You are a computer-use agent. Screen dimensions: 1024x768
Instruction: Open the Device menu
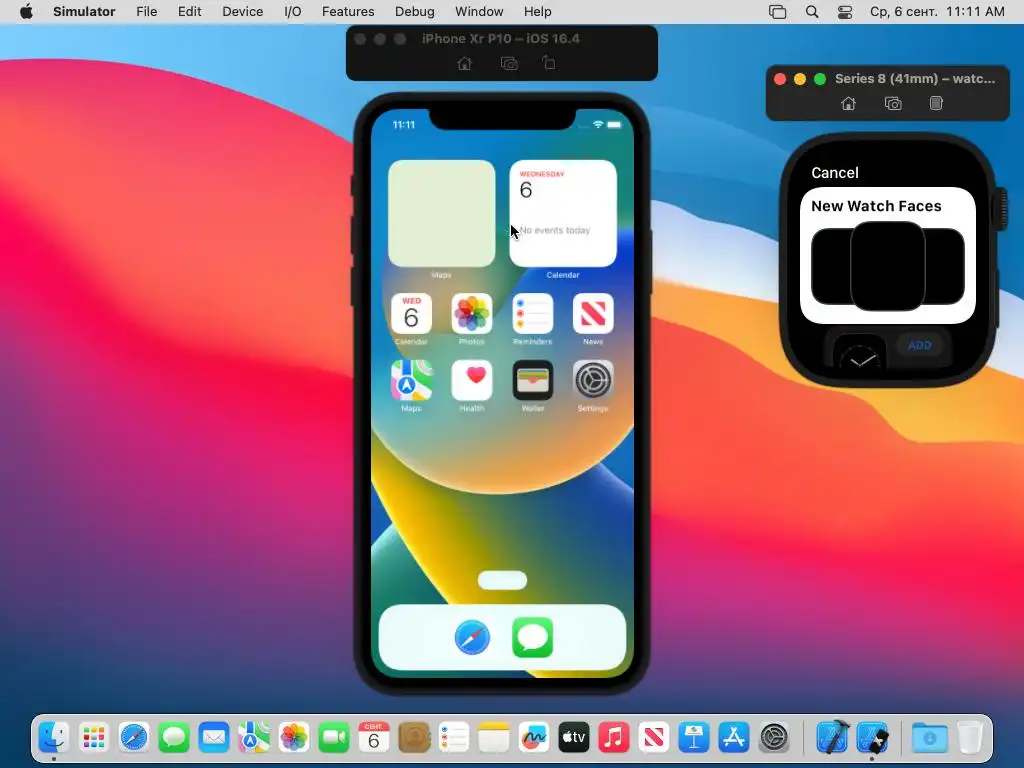click(x=242, y=12)
